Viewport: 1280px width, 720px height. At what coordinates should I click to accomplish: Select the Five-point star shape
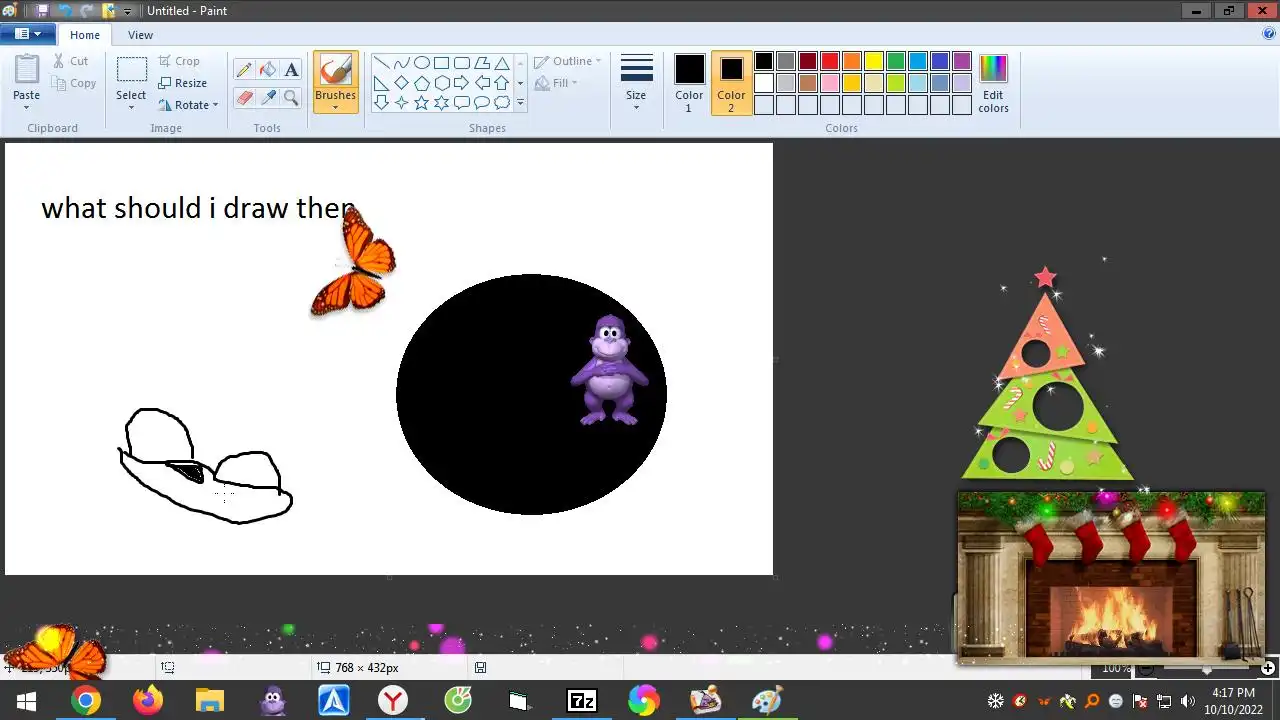tap(421, 102)
